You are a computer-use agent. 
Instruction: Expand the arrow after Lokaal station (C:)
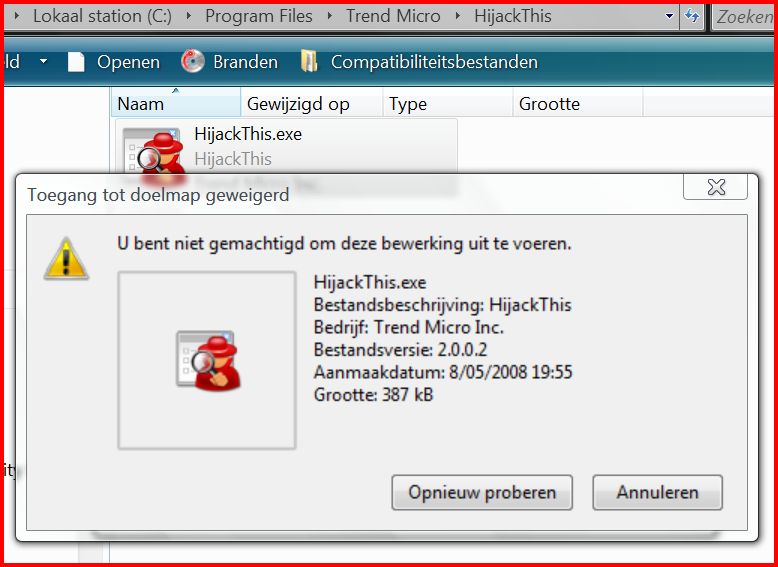[189, 16]
